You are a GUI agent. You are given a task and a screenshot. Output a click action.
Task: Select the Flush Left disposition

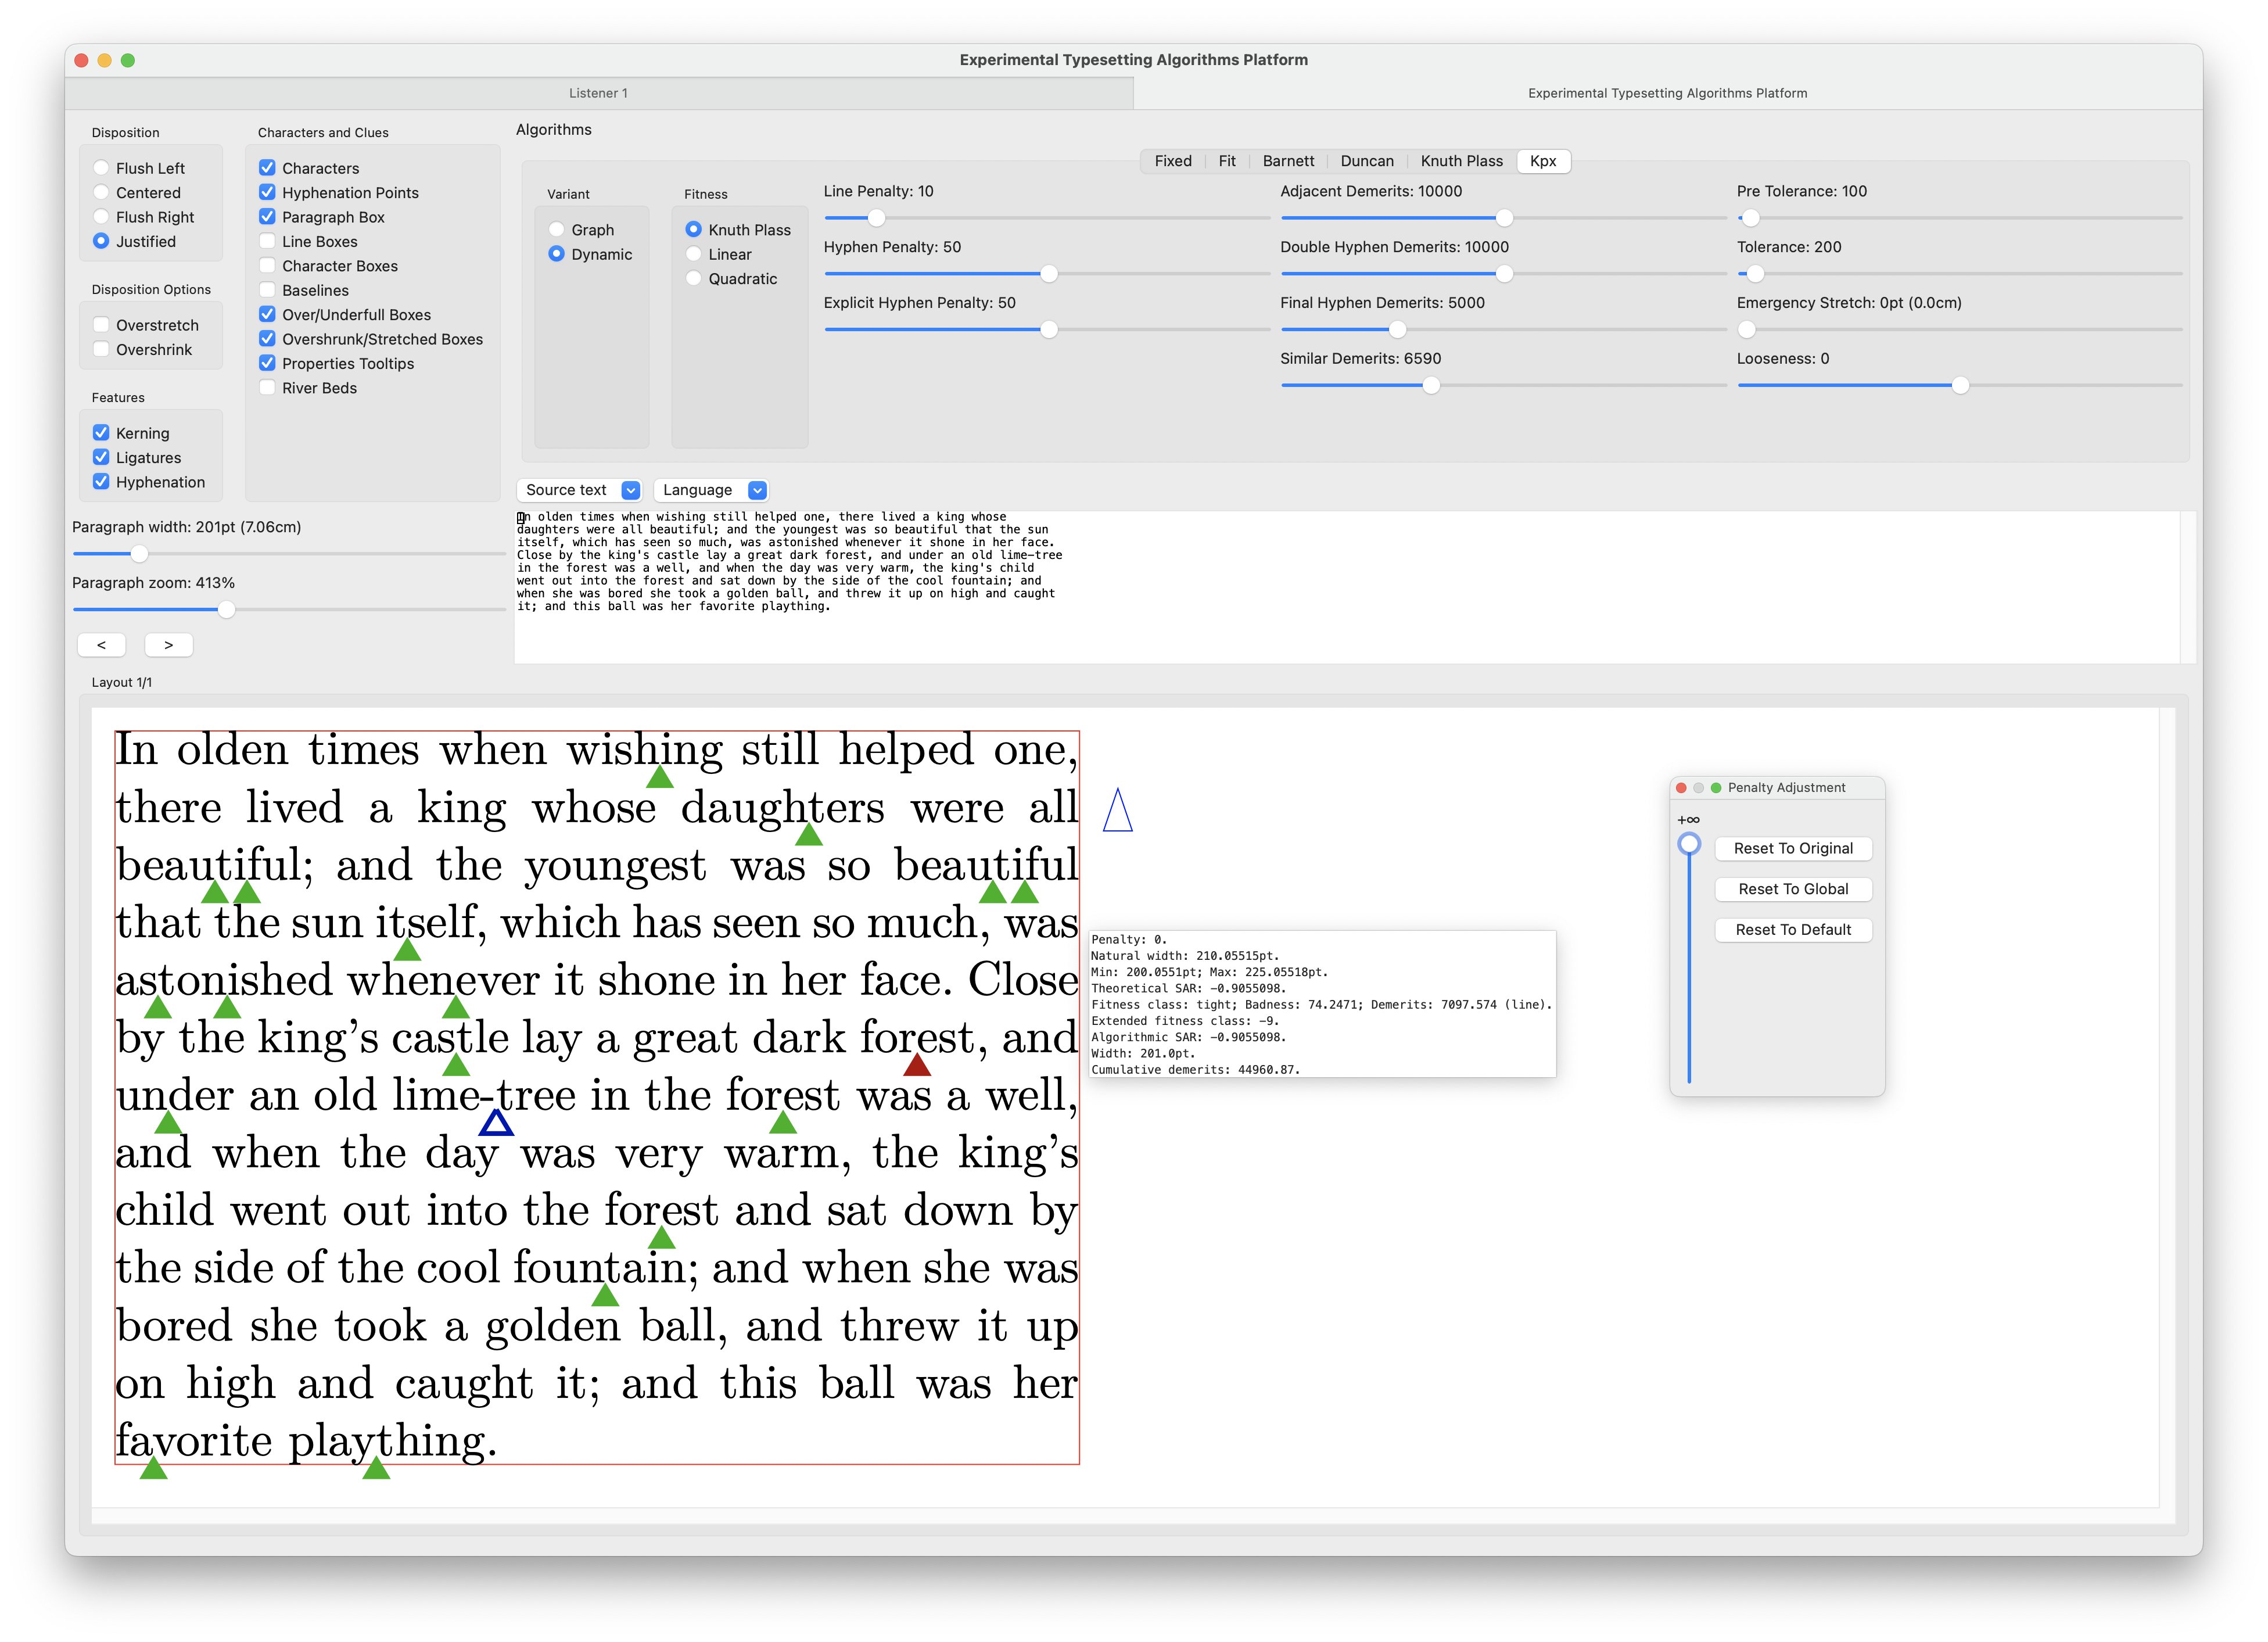pos(101,168)
